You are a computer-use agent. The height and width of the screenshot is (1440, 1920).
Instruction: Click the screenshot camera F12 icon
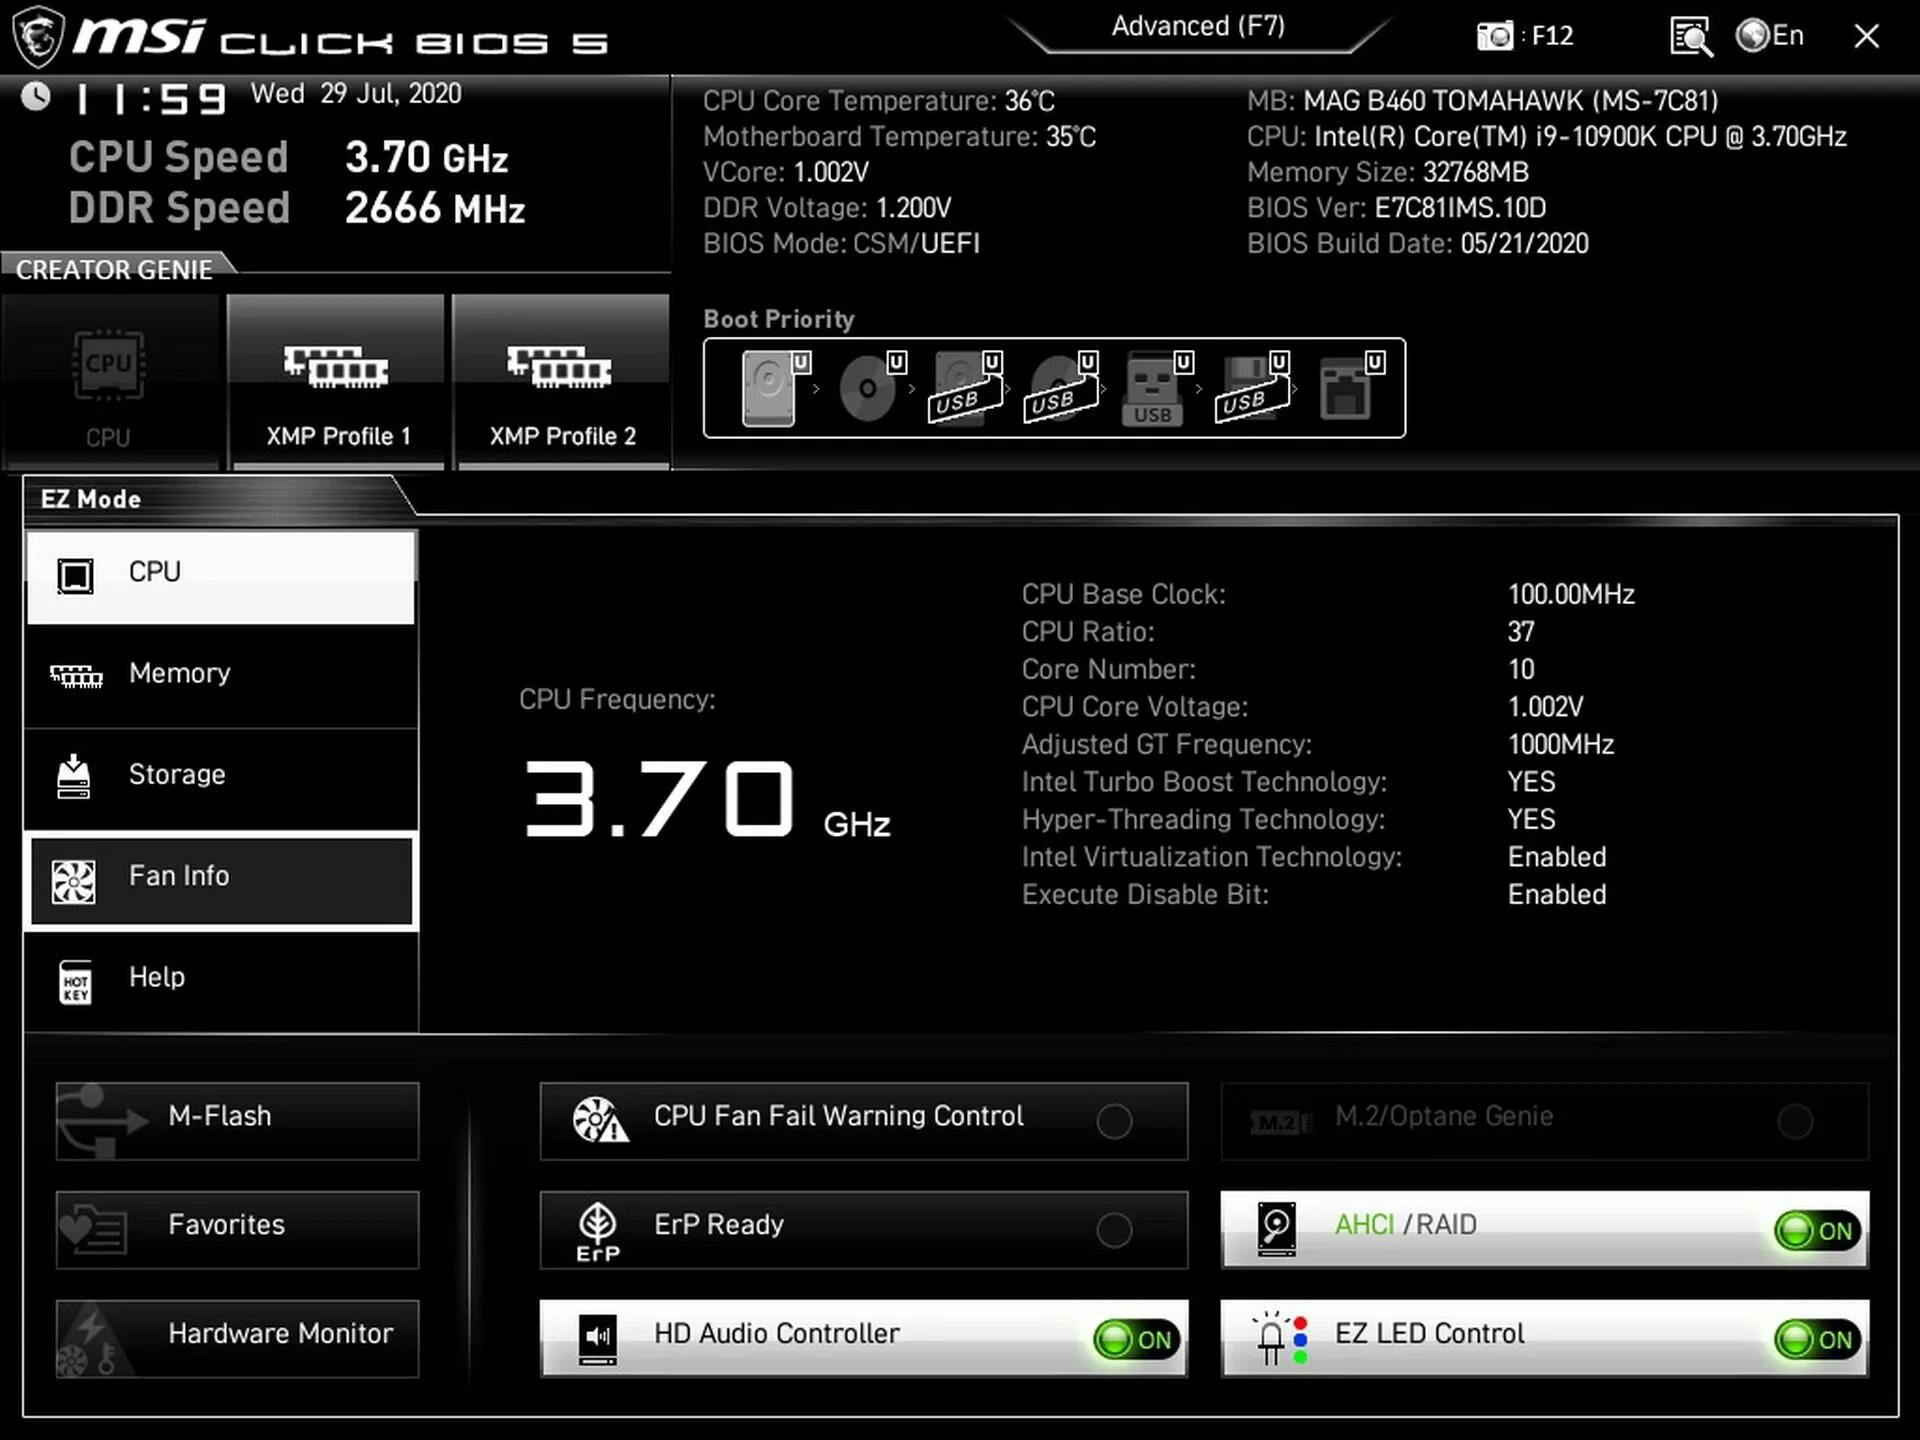pyautogui.click(x=1495, y=36)
